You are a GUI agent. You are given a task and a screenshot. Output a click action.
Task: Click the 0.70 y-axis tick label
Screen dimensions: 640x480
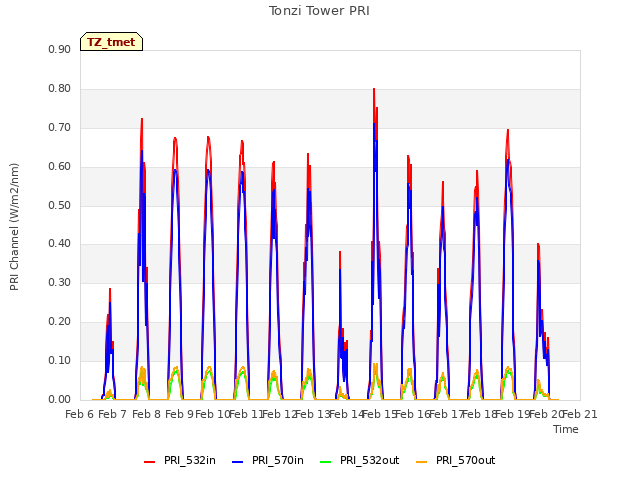click(x=60, y=127)
